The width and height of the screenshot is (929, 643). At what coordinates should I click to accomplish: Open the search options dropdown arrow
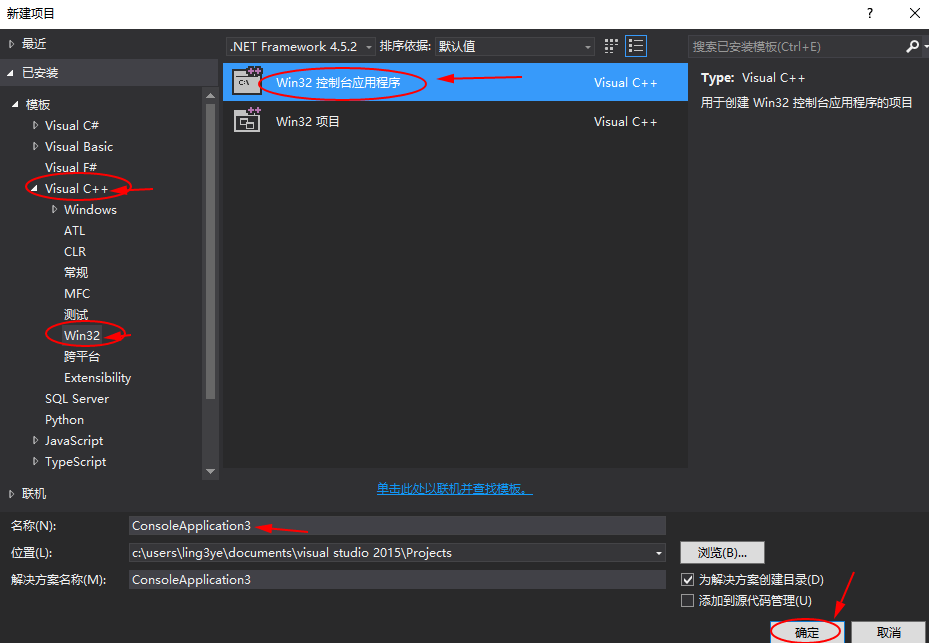pos(924,46)
